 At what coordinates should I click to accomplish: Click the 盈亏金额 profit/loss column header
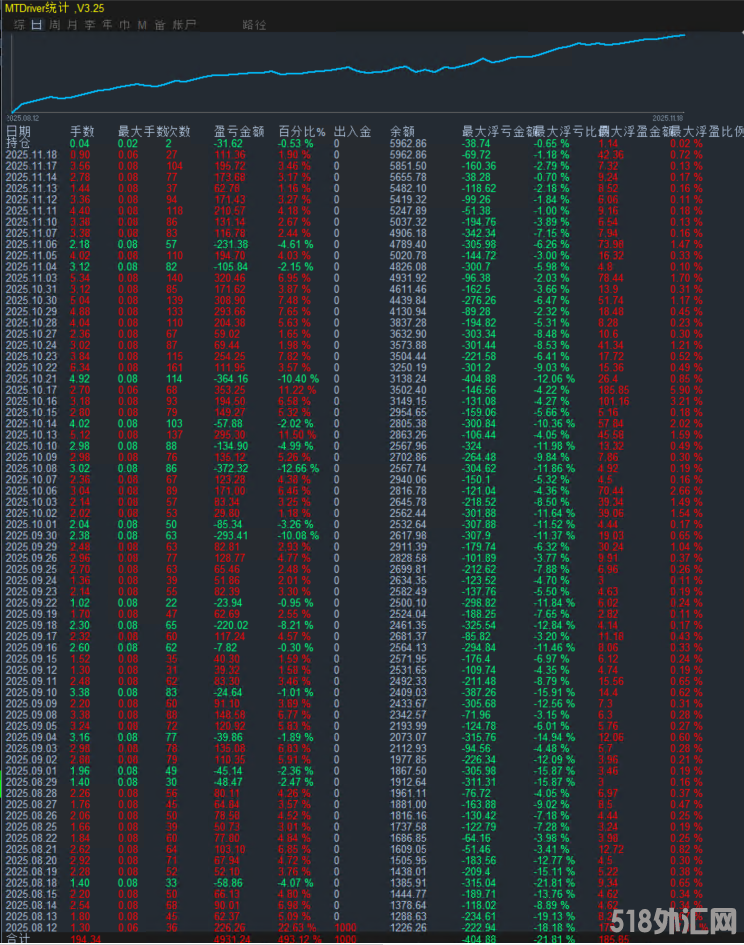click(239, 131)
